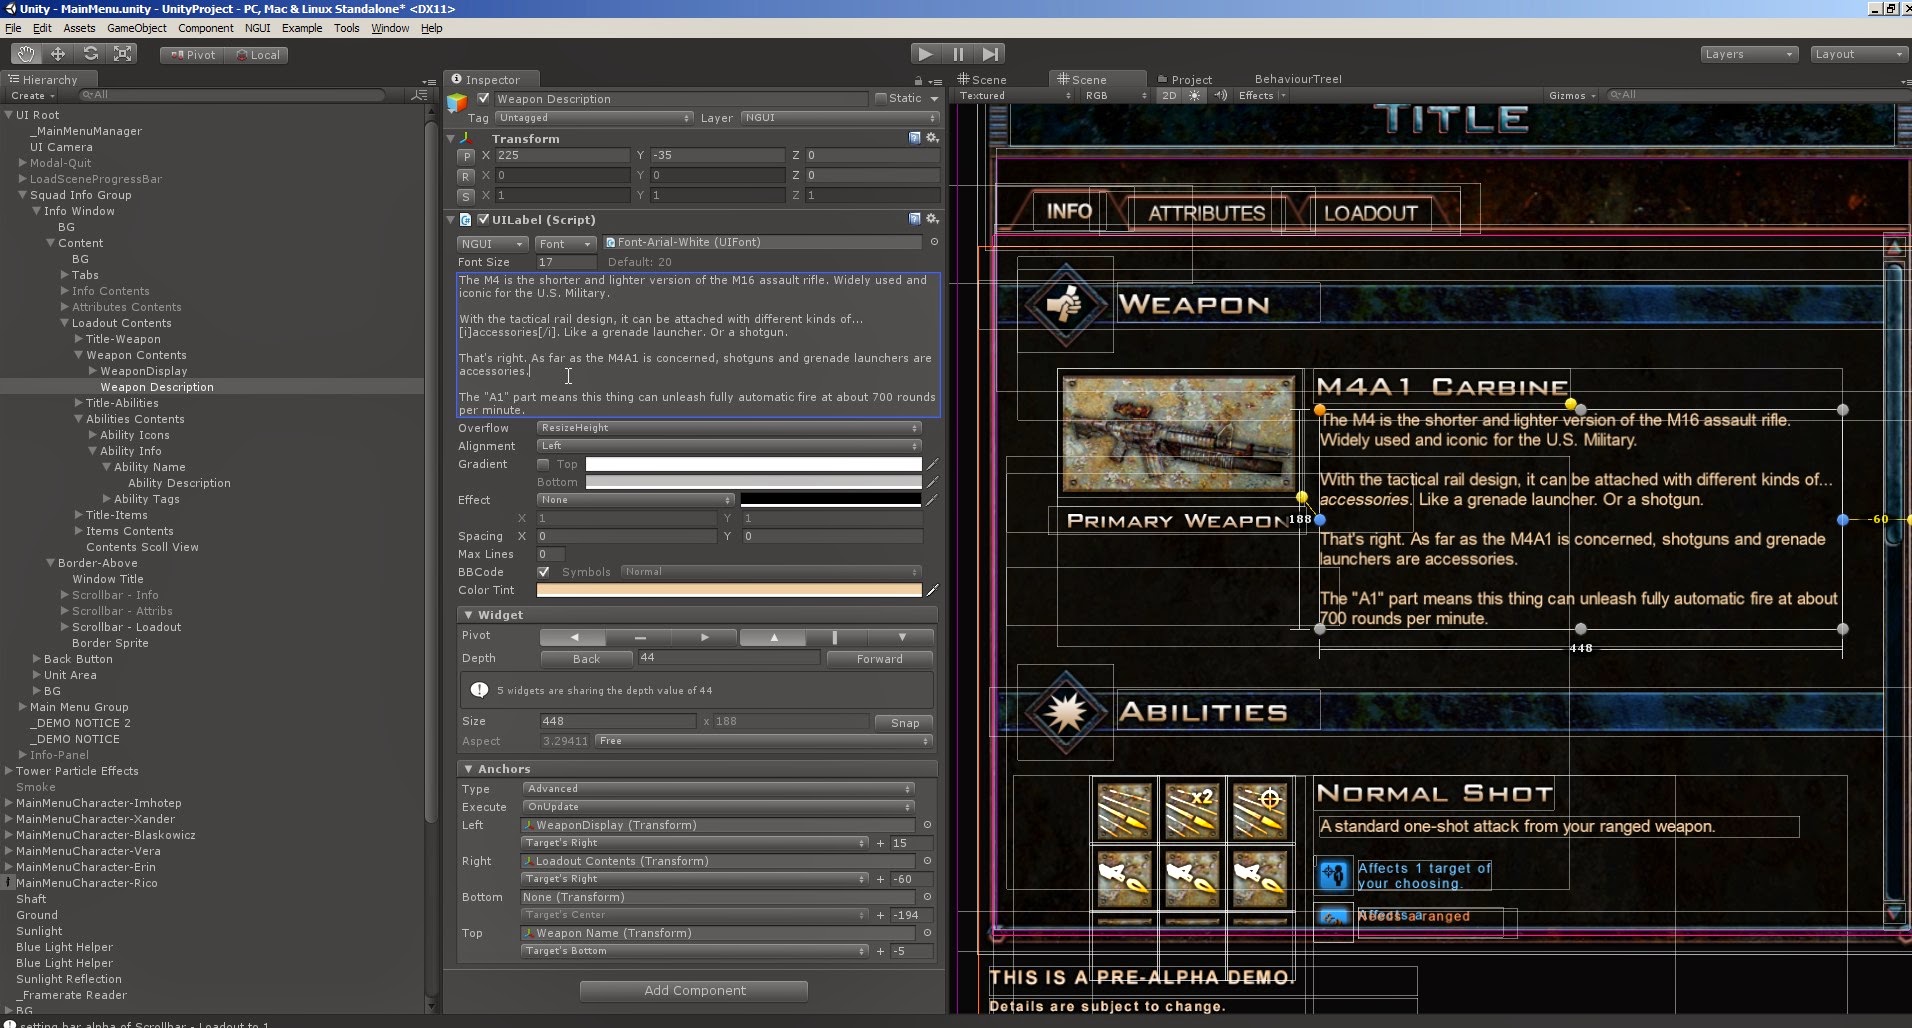Open the Overflow ResizeHeight dropdown
This screenshot has height=1028, width=1912.
[729, 428]
